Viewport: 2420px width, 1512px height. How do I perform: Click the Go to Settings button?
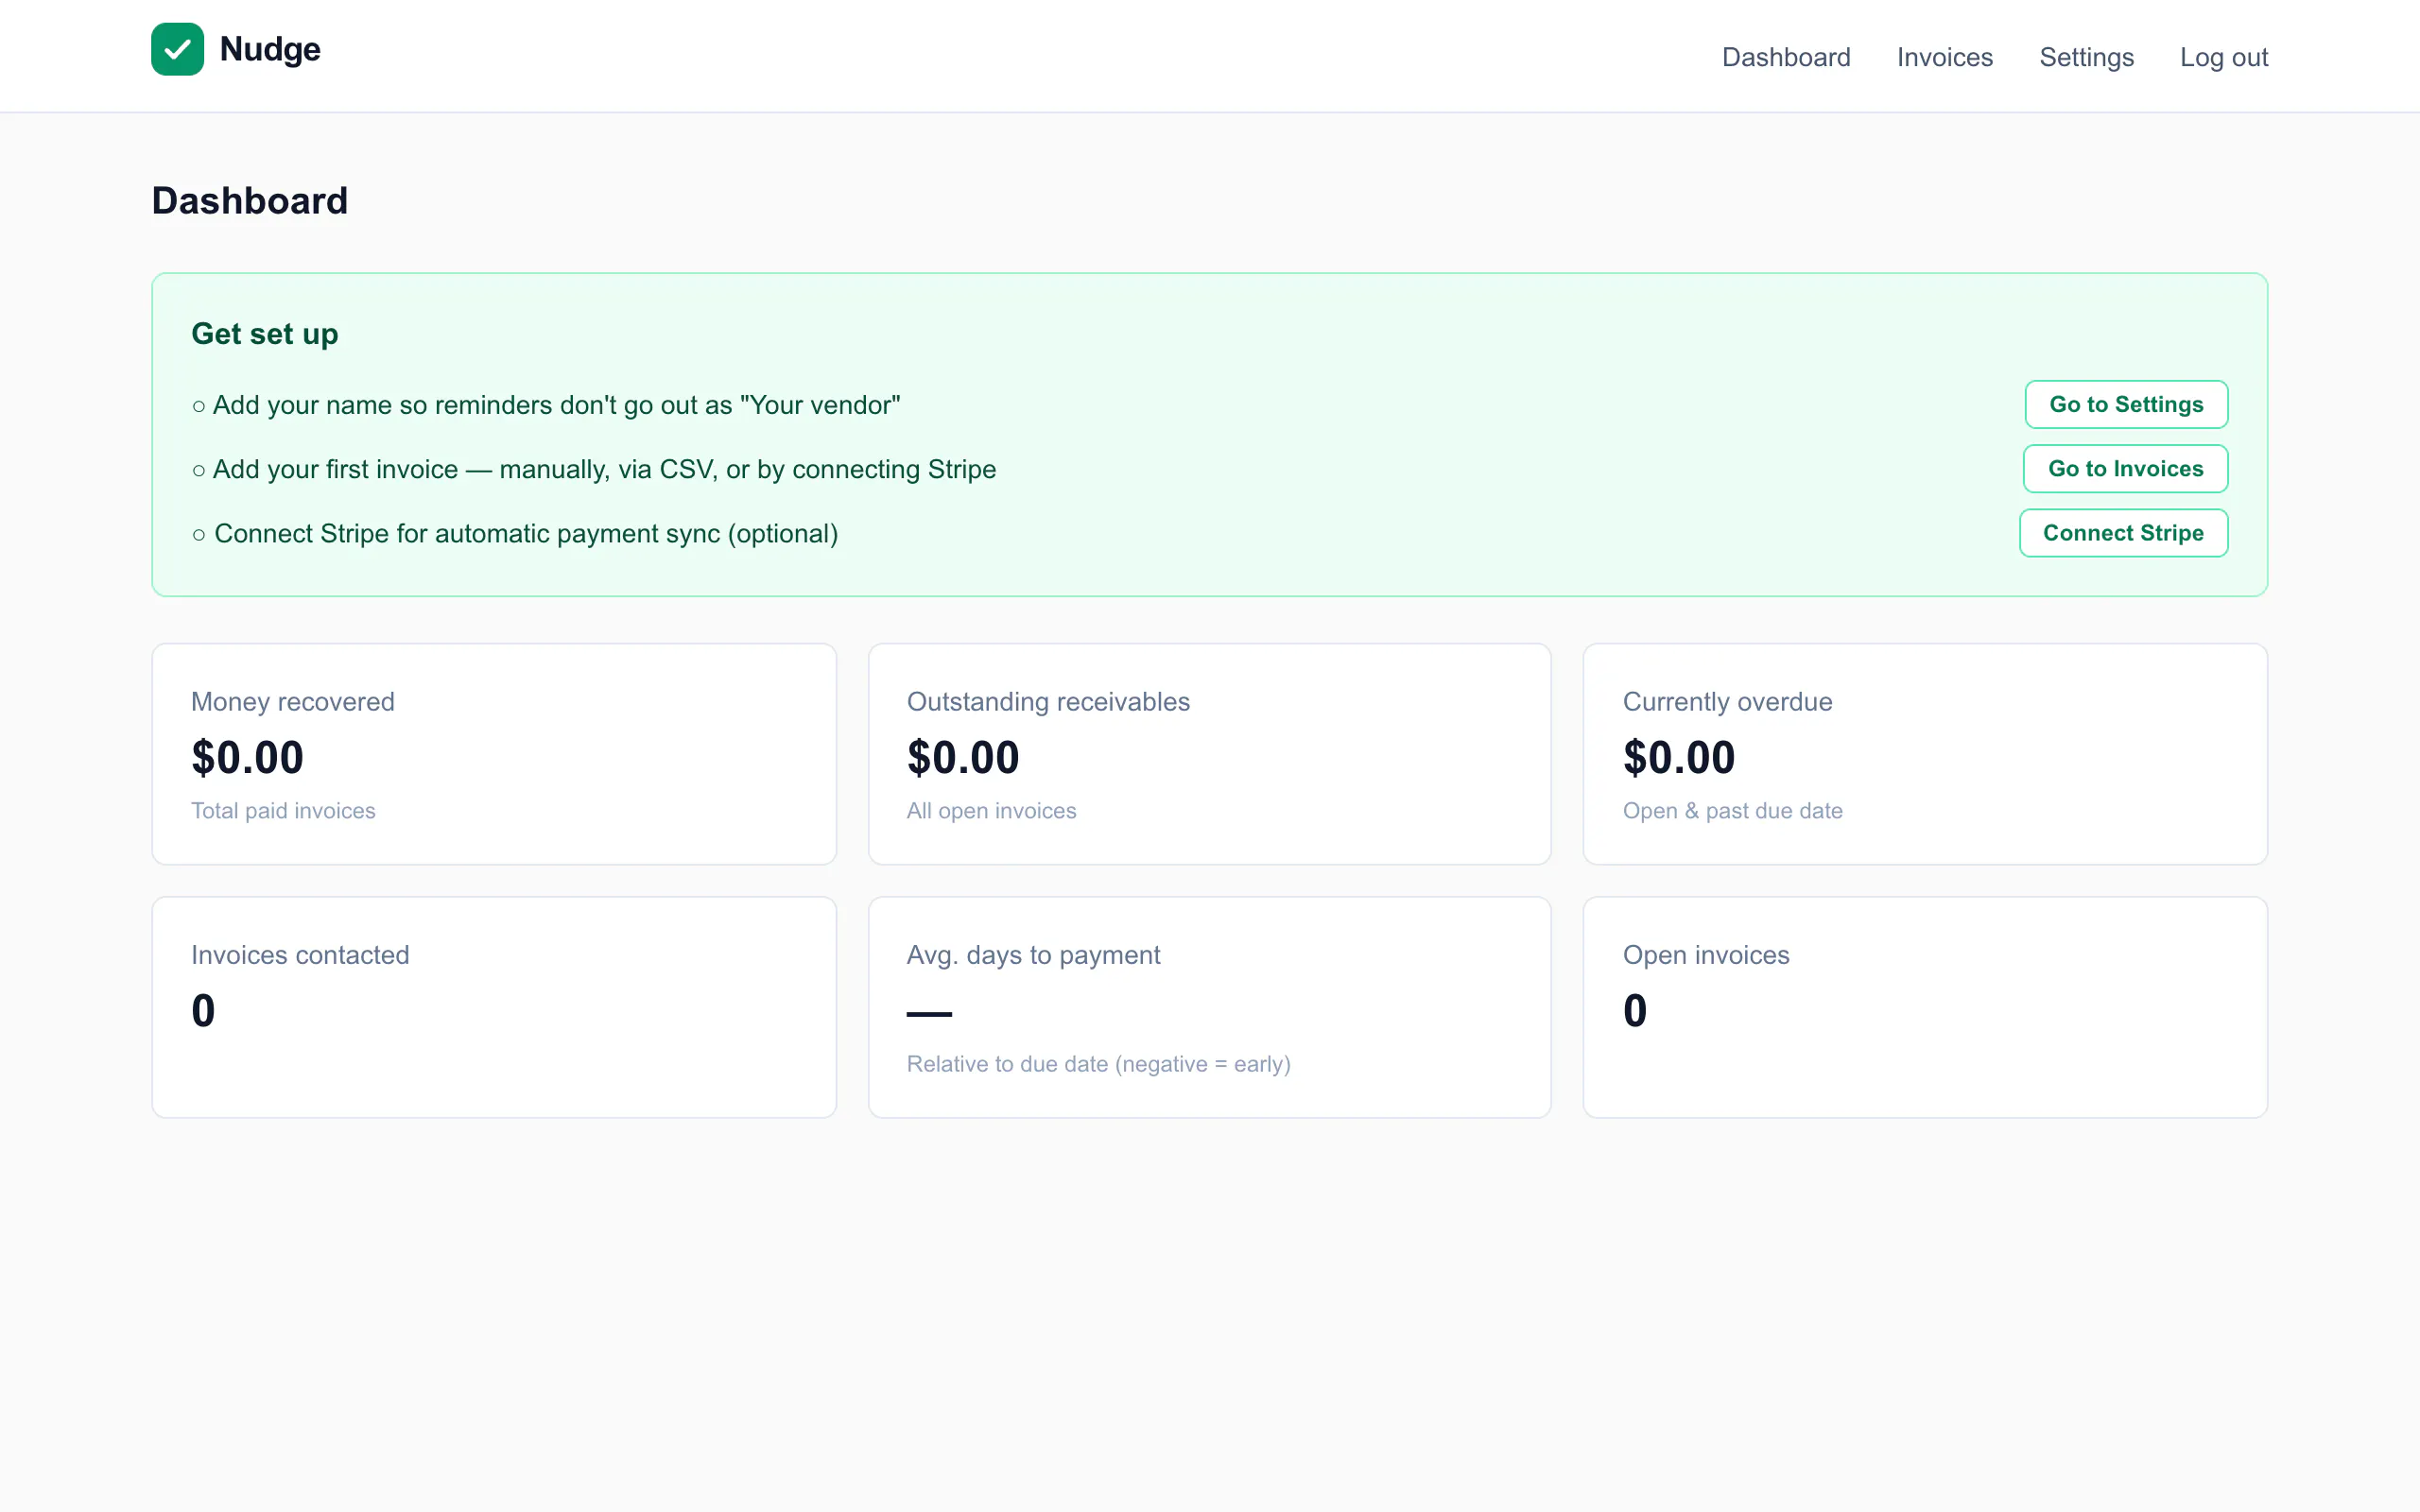coord(2126,404)
